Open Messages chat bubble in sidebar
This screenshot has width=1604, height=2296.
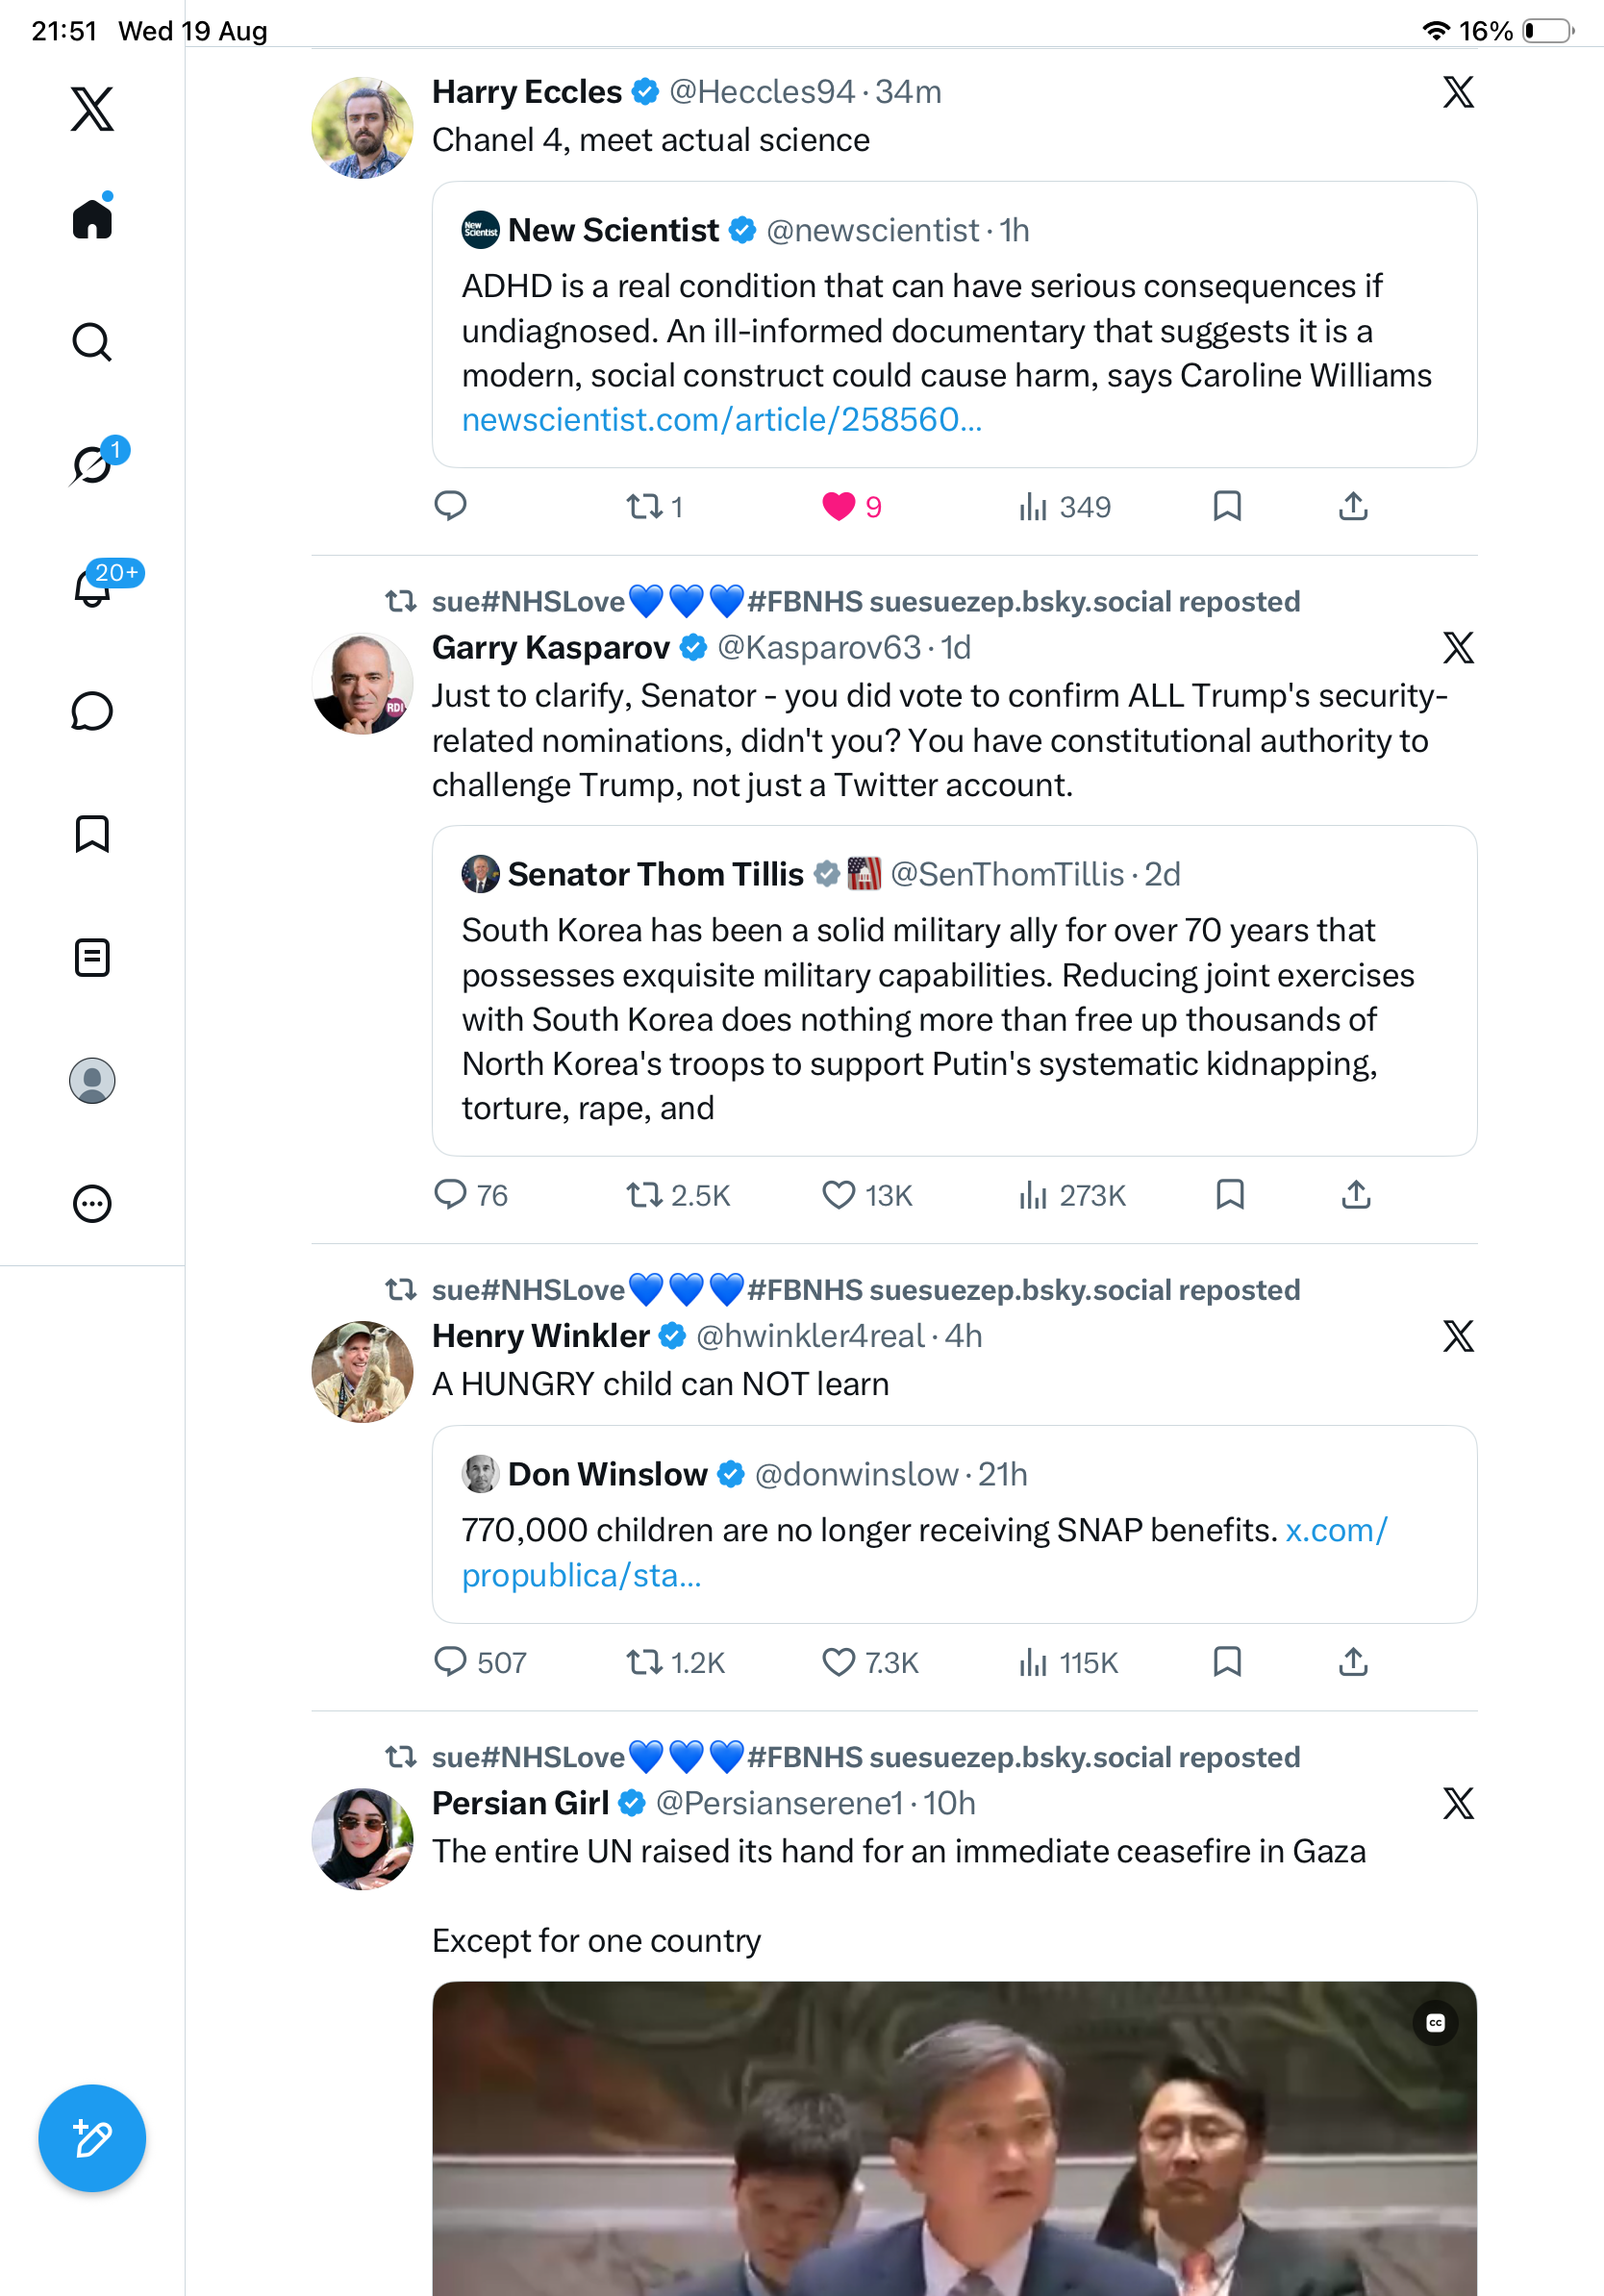tap(92, 711)
